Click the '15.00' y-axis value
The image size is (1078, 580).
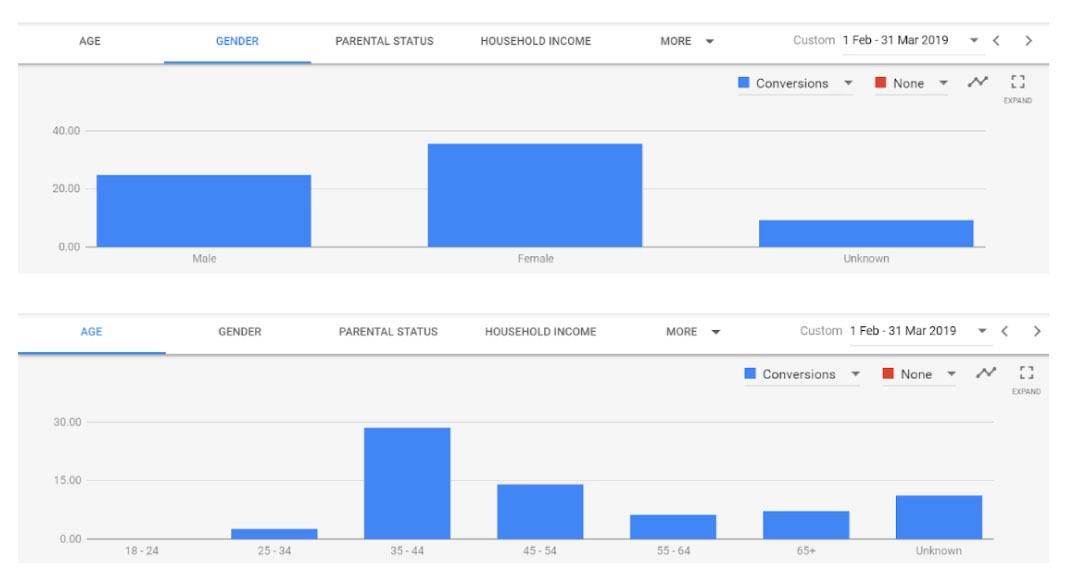tap(67, 480)
